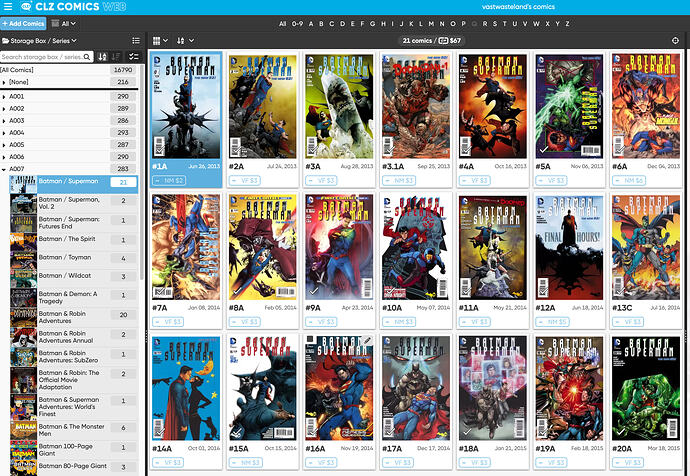Filter by 0-9 in alphabet bar

297,24
